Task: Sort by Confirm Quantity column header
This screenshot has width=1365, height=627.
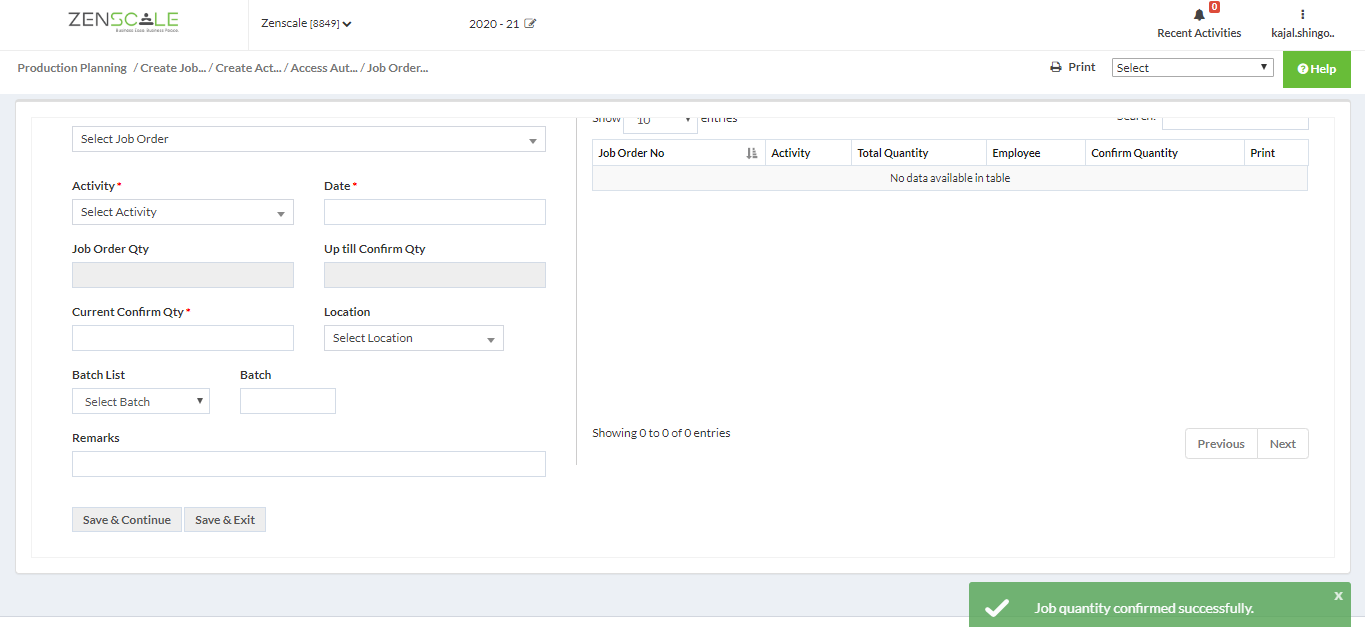Action: coord(1165,153)
